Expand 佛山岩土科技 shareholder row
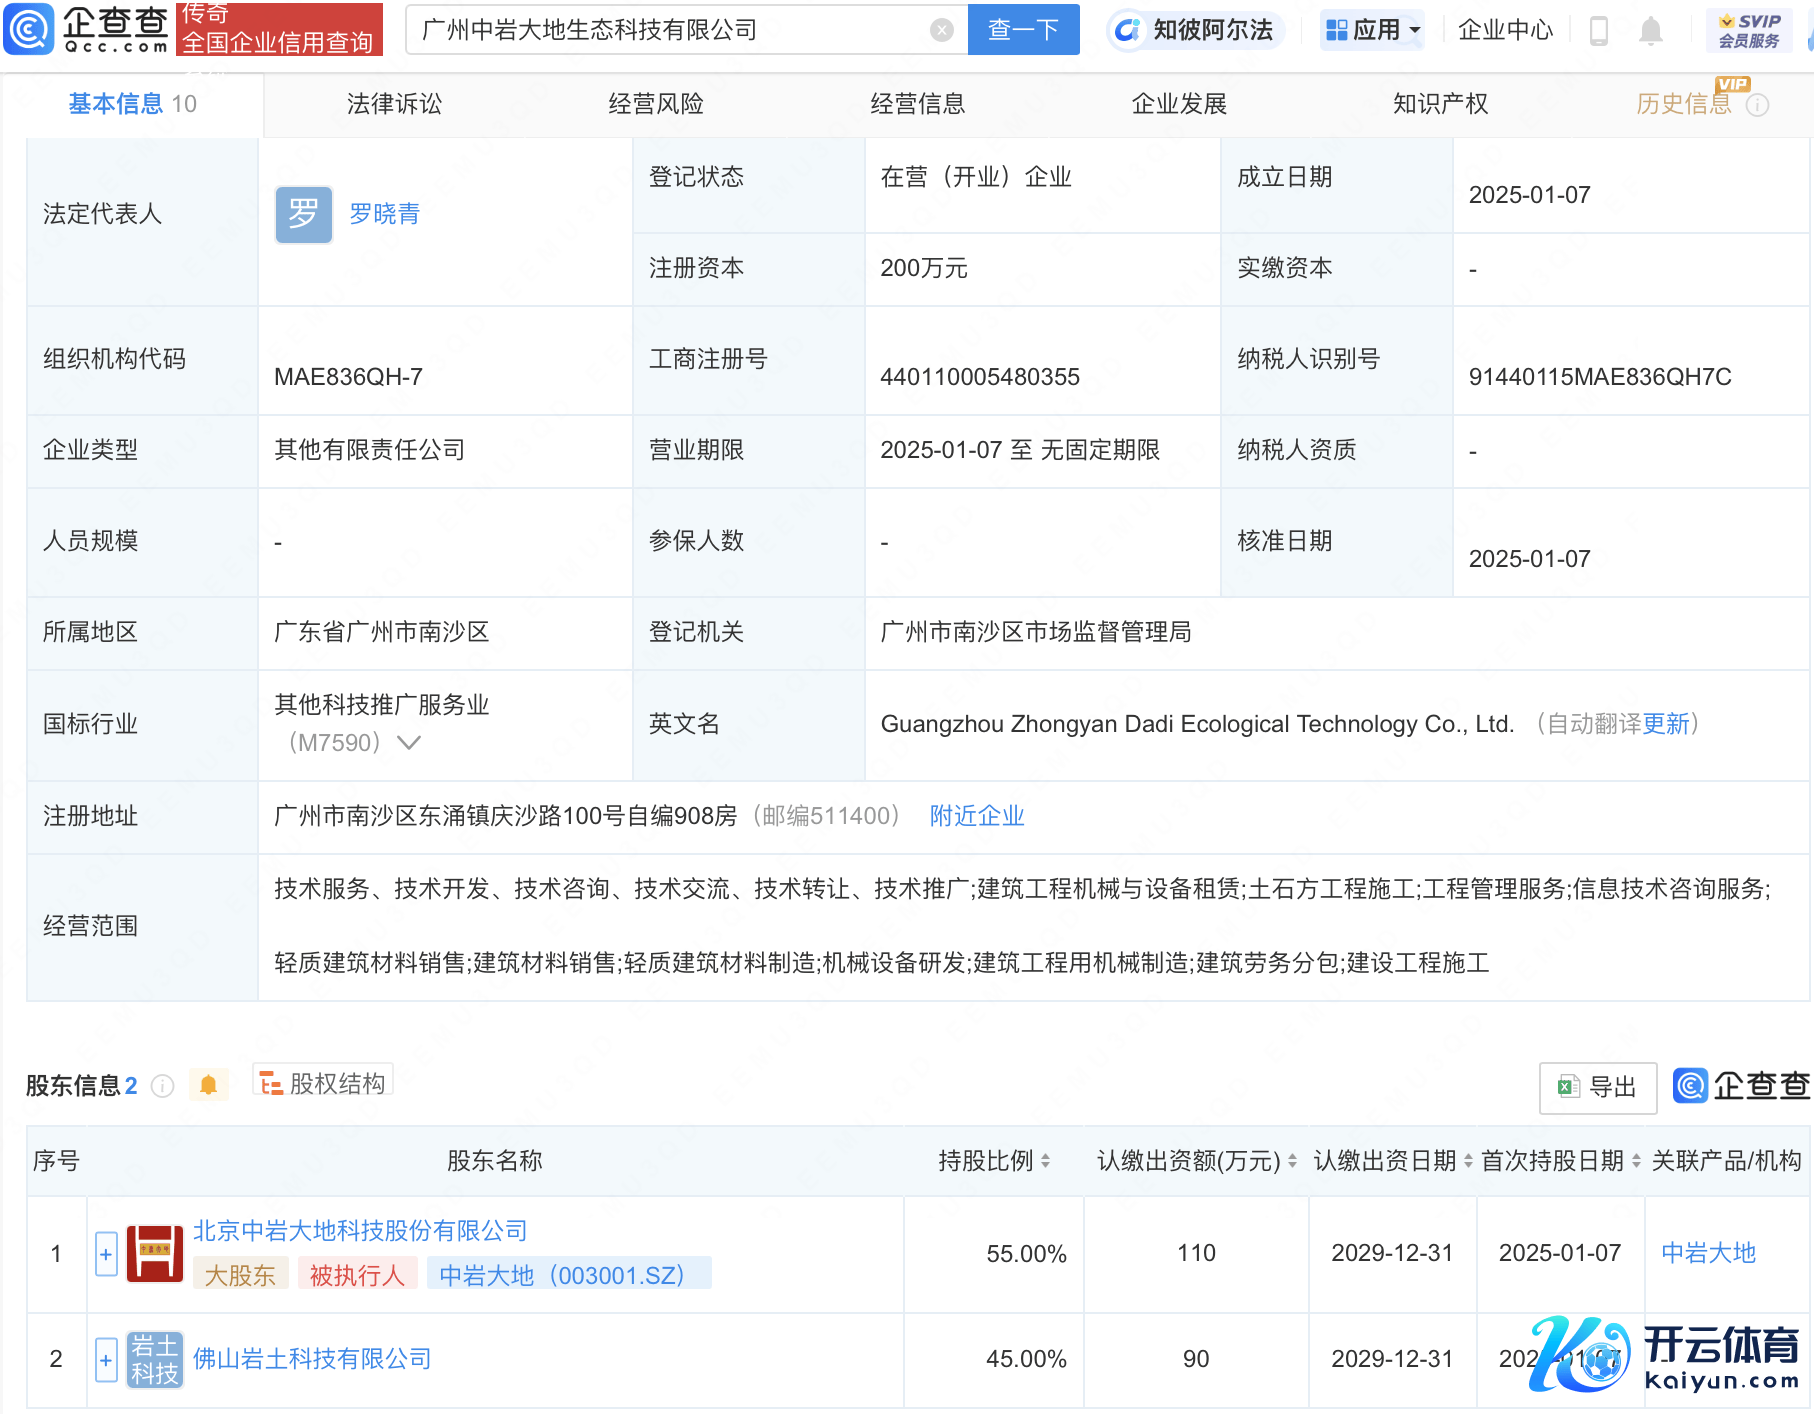1814x1414 pixels. [106, 1359]
